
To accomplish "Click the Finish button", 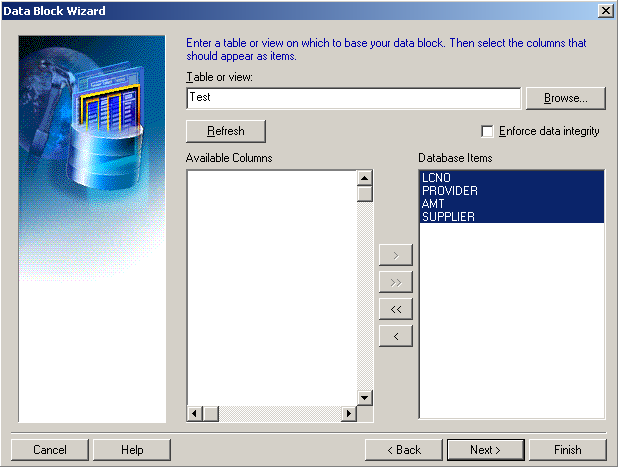I will coord(568,450).
